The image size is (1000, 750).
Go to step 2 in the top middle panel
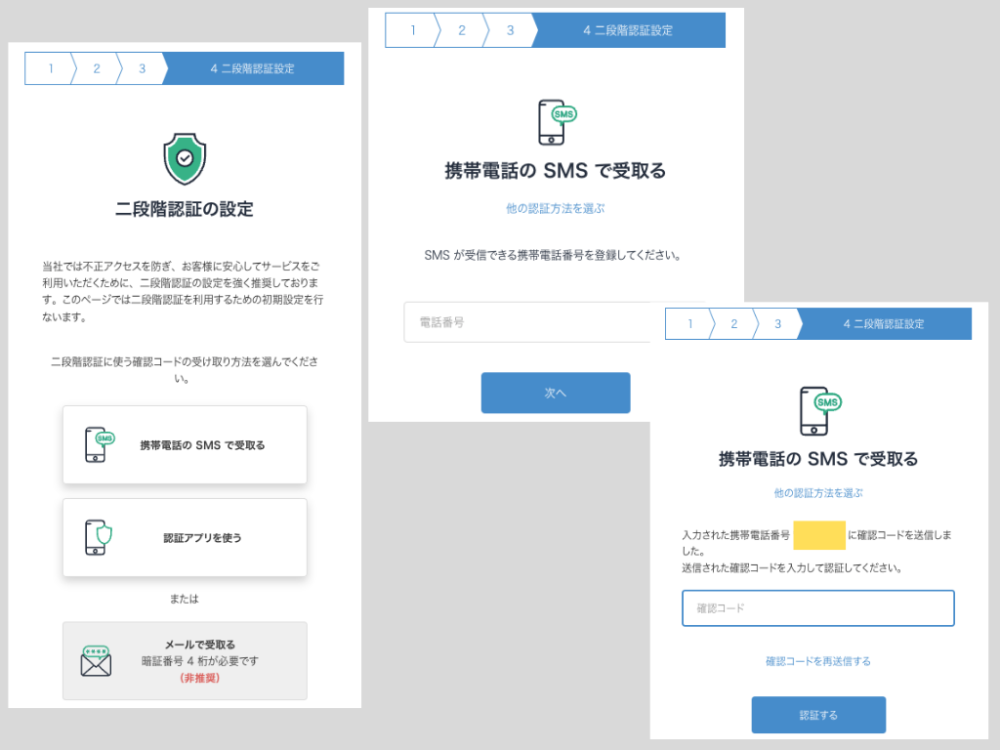tap(461, 30)
